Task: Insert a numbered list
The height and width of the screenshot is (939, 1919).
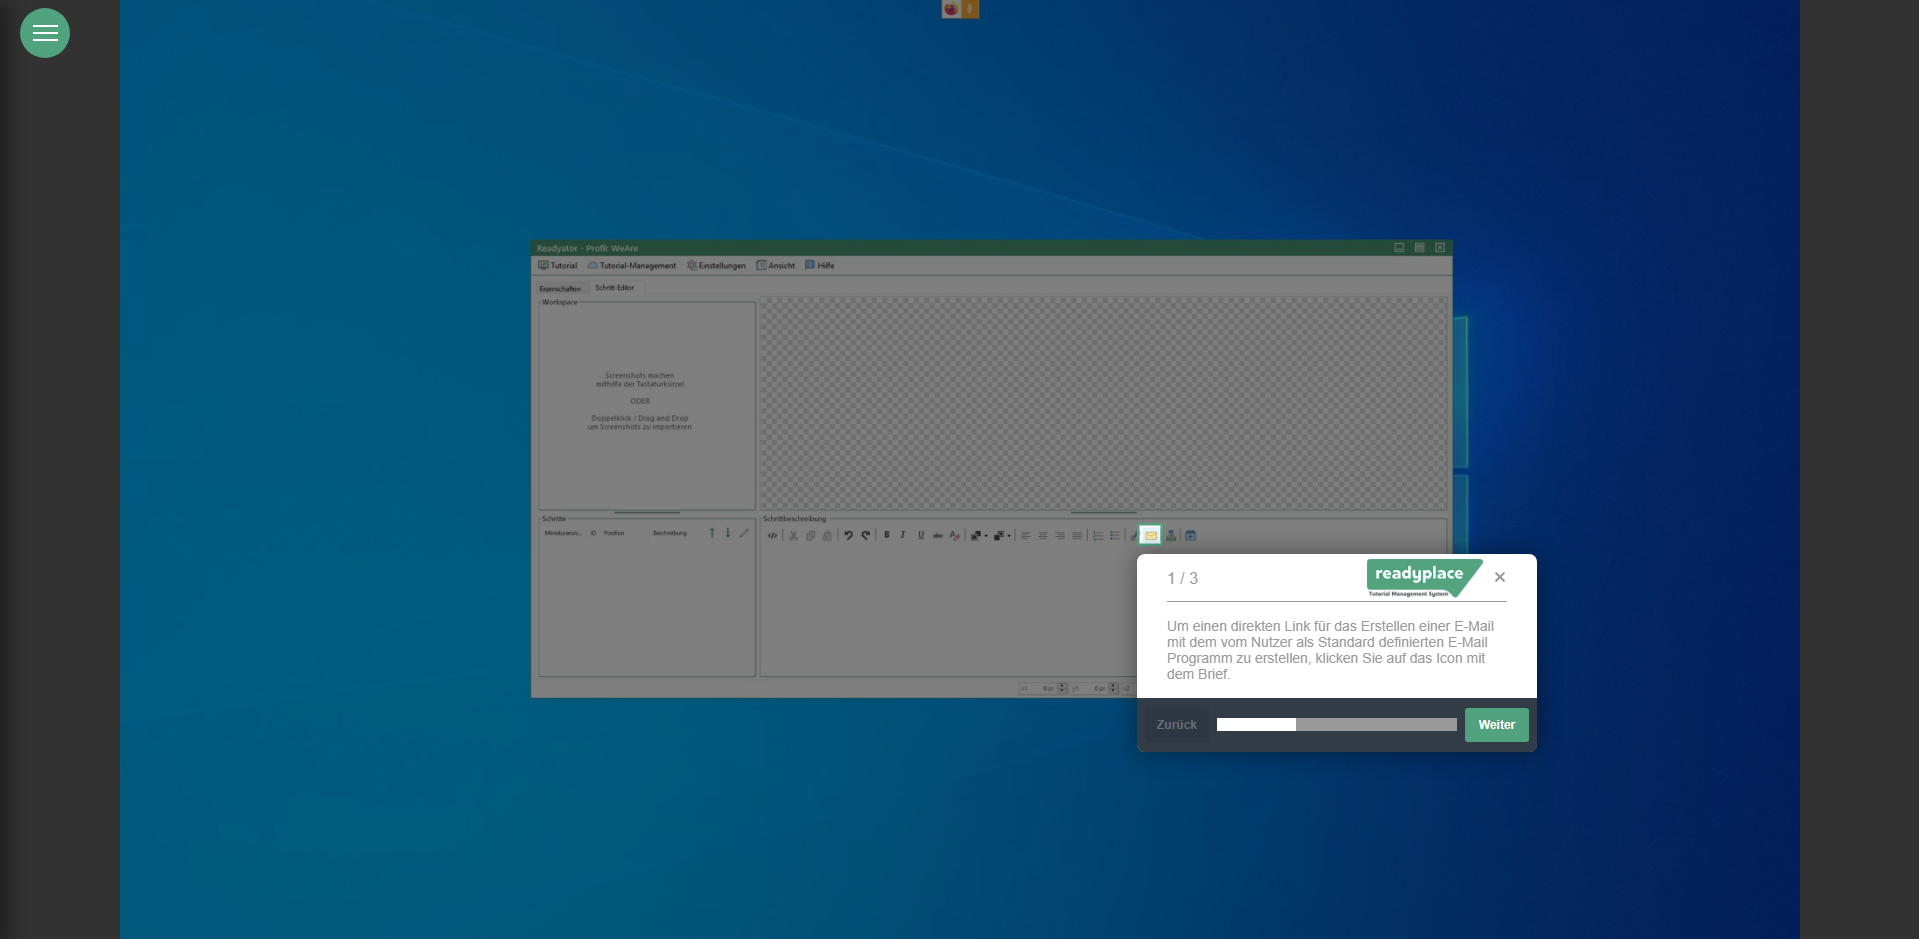Action: [x=1098, y=535]
